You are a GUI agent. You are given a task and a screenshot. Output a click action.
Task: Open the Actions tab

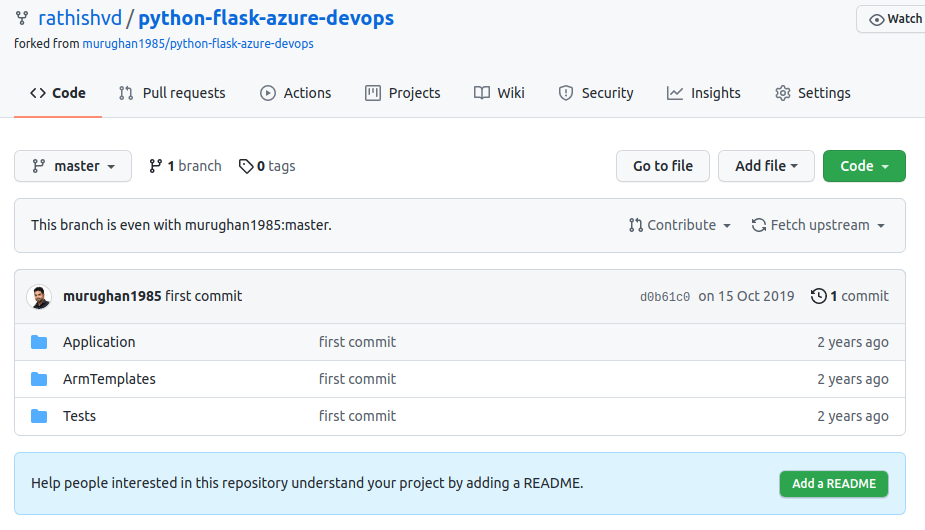pos(296,93)
